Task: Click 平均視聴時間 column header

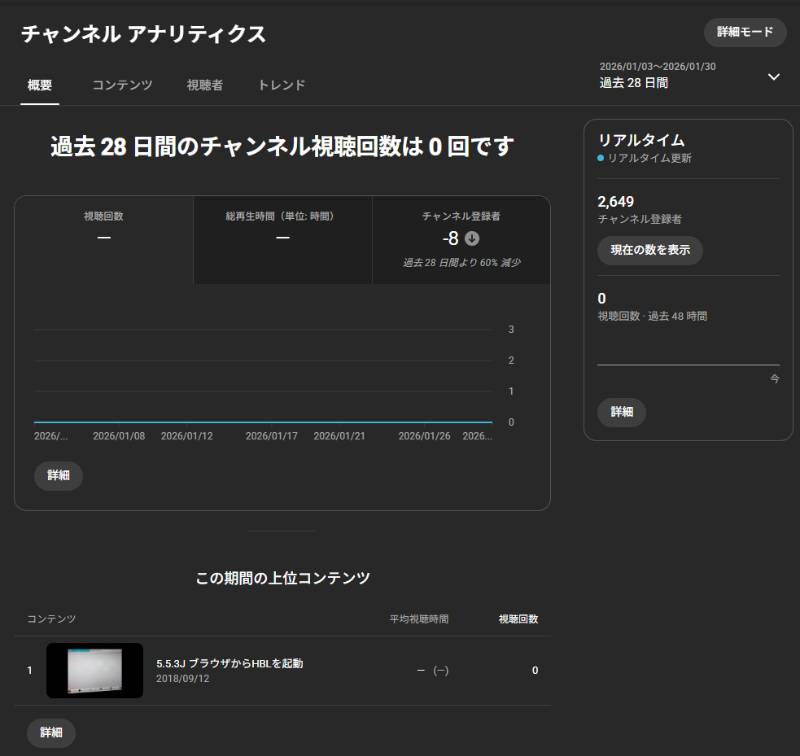Action: pyautogui.click(x=419, y=619)
